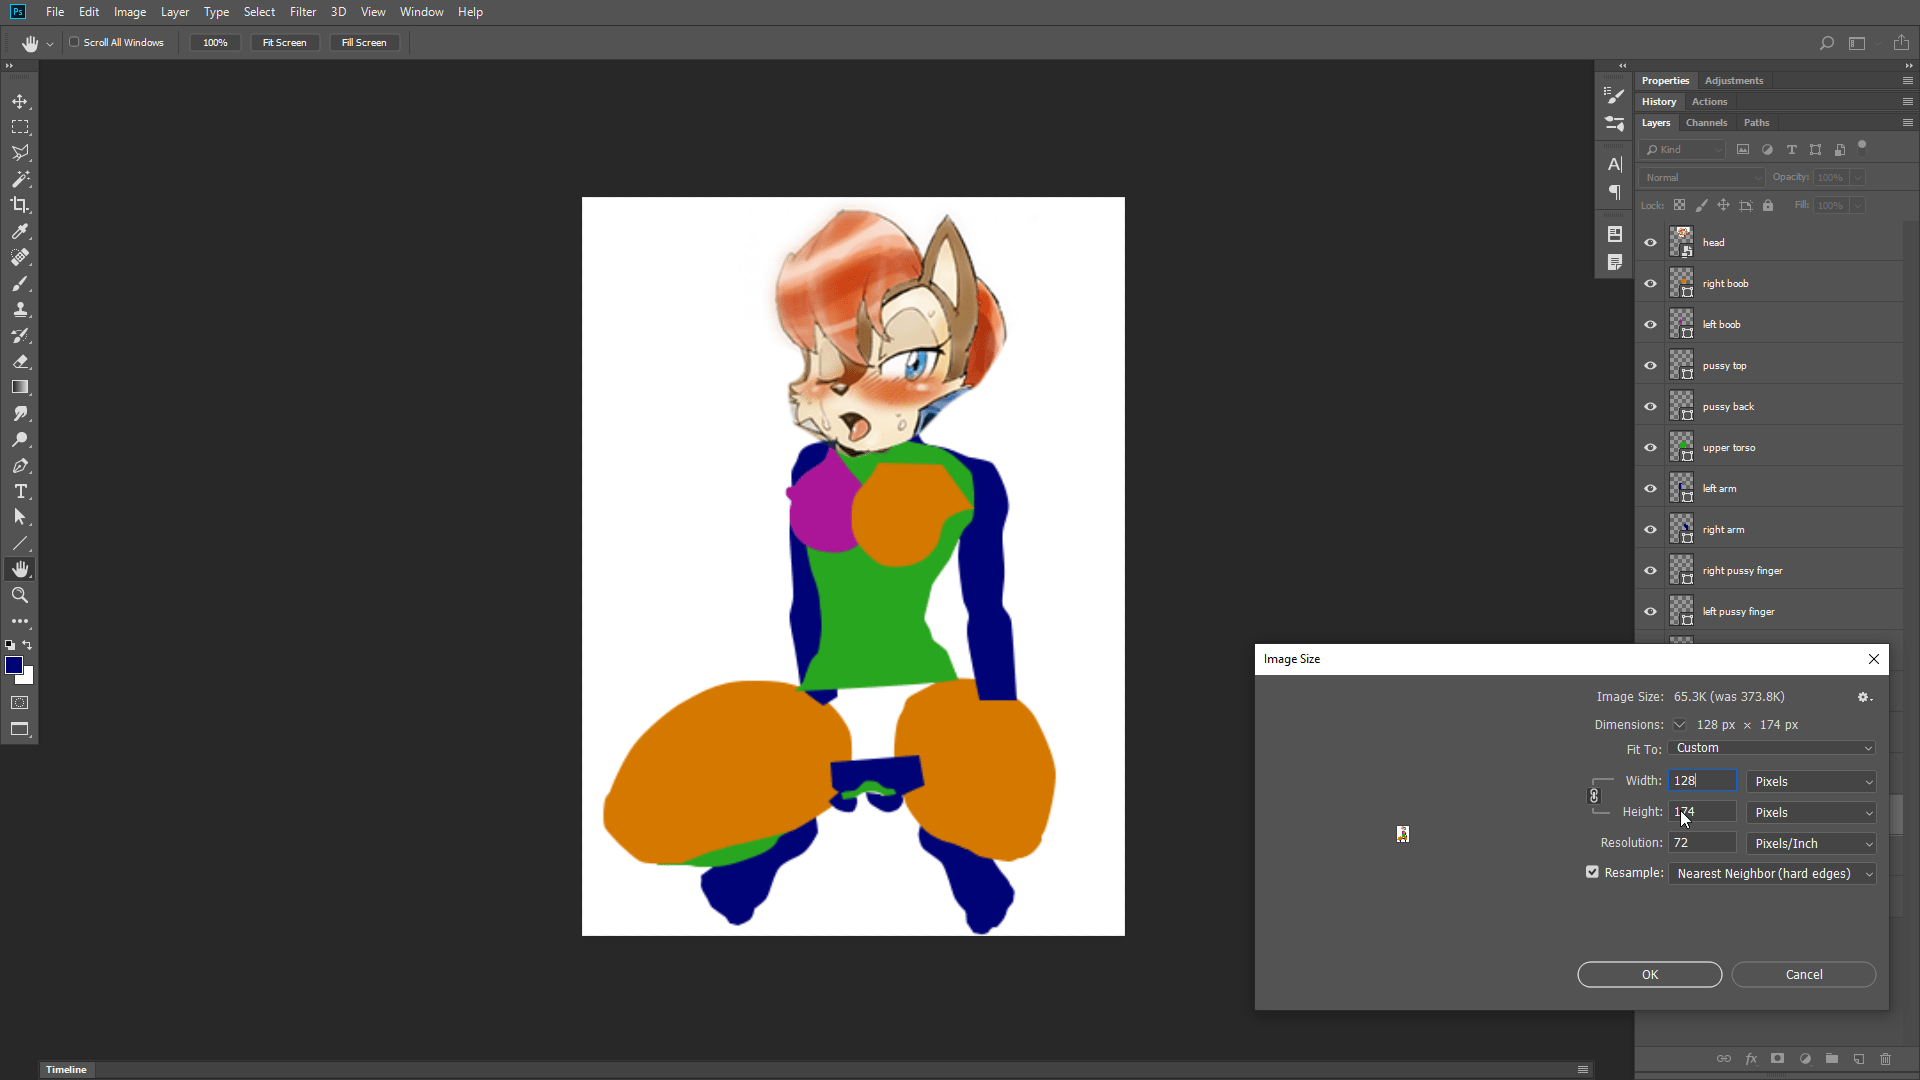The image size is (1920, 1080).
Task: Toggle the width-height constrain link icon
Action: [x=1594, y=796]
